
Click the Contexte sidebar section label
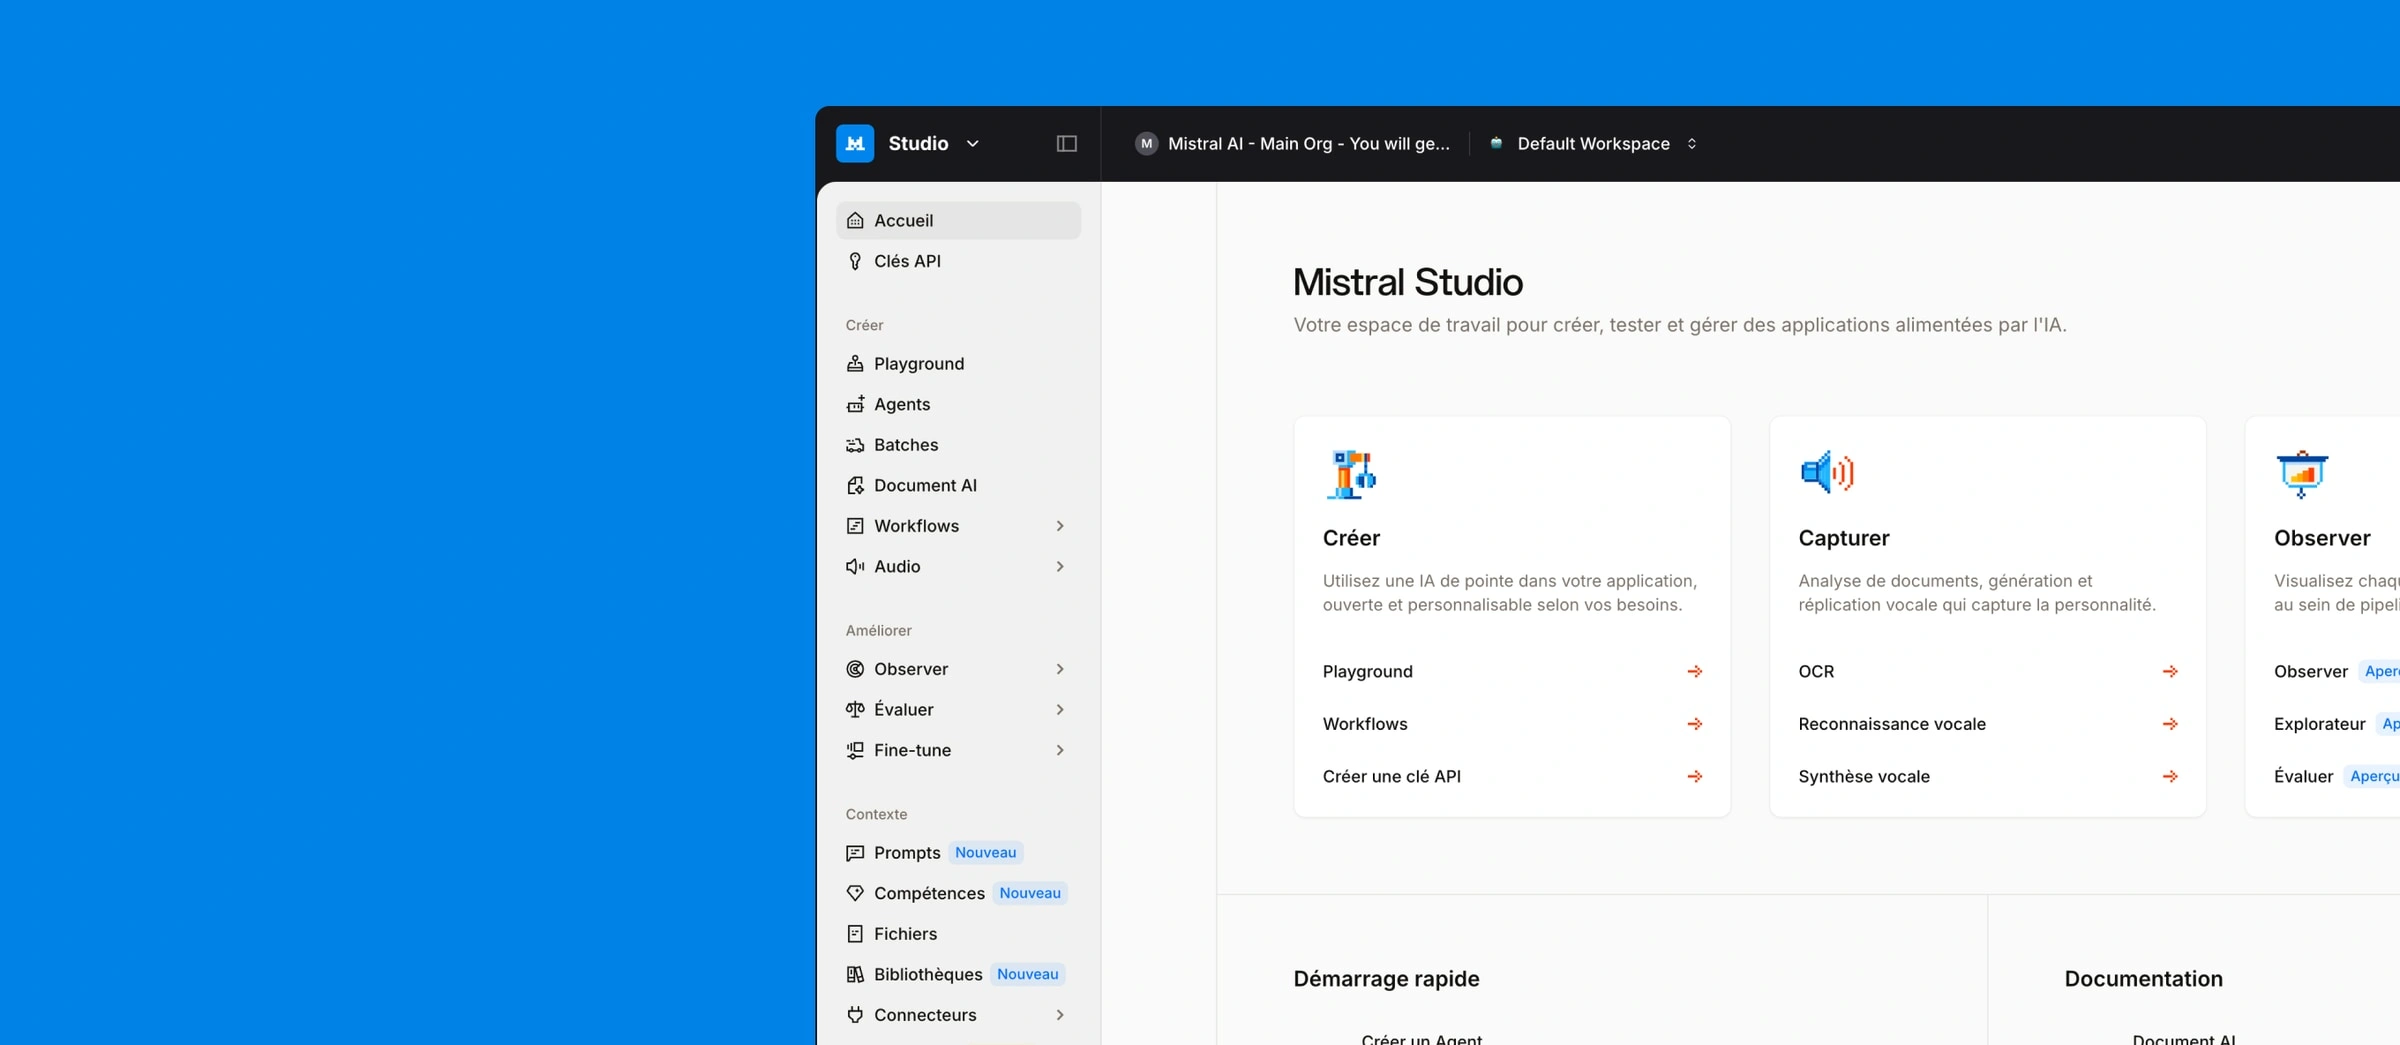pos(876,814)
